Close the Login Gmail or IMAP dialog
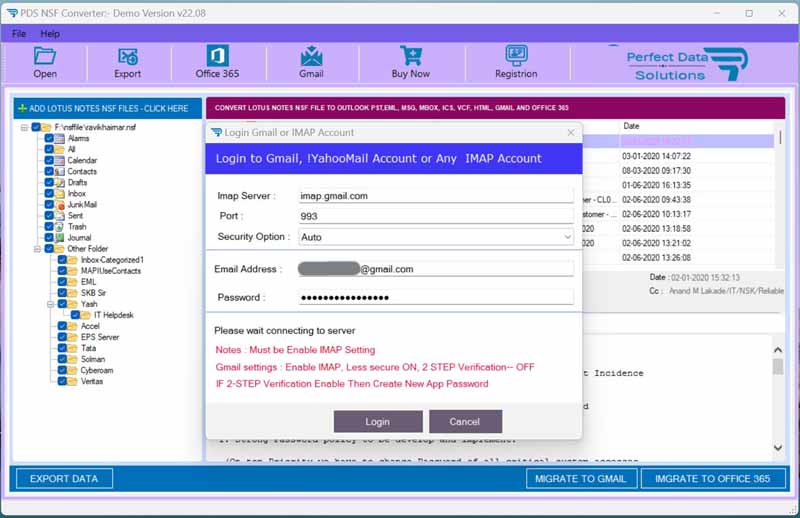 (x=571, y=133)
